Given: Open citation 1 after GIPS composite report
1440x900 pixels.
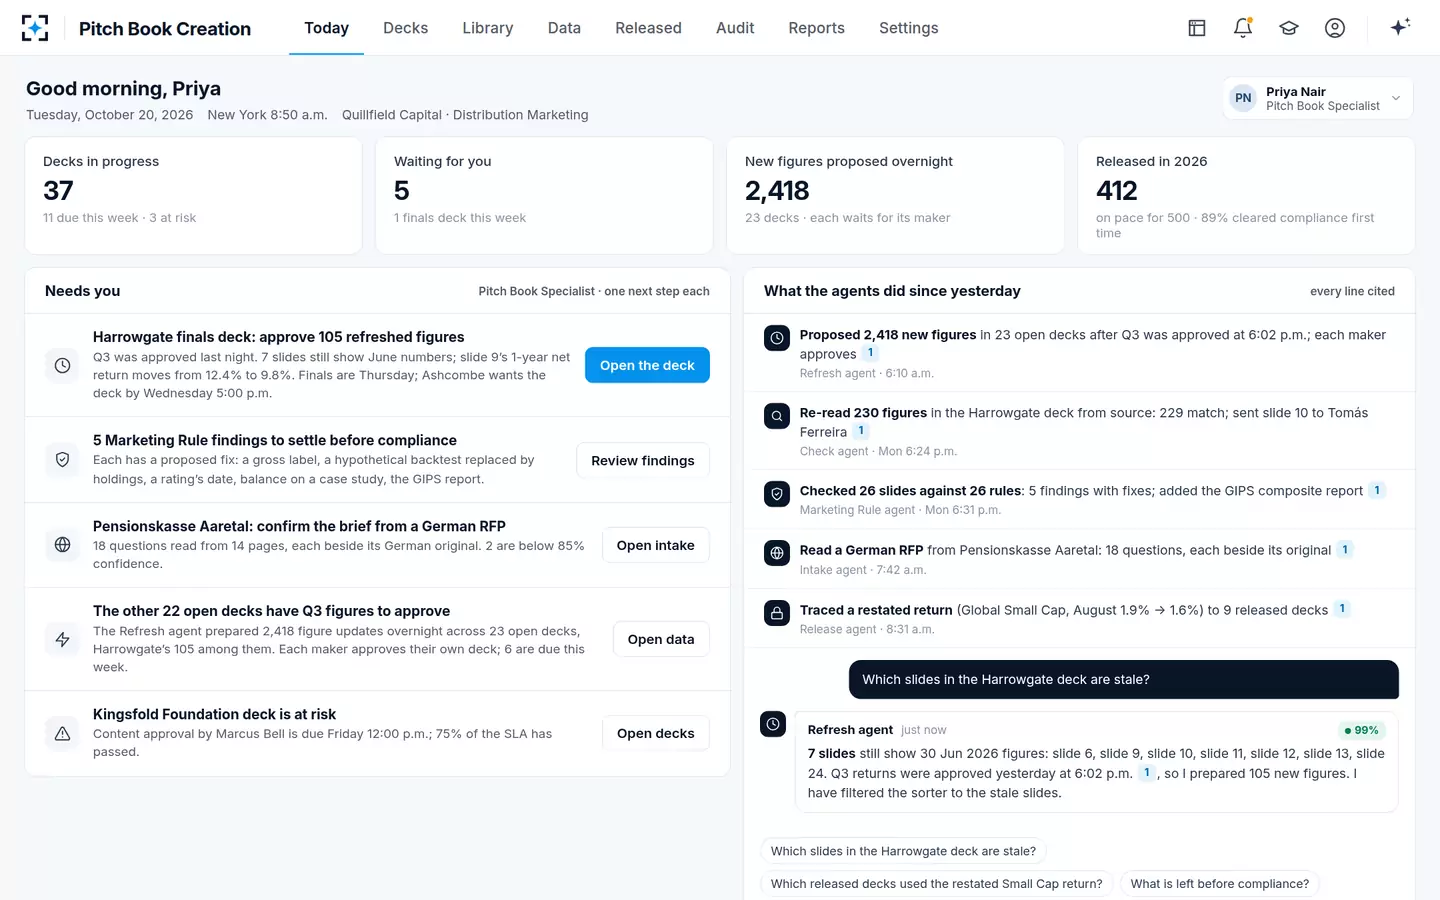Looking at the screenshot, I should (1377, 490).
